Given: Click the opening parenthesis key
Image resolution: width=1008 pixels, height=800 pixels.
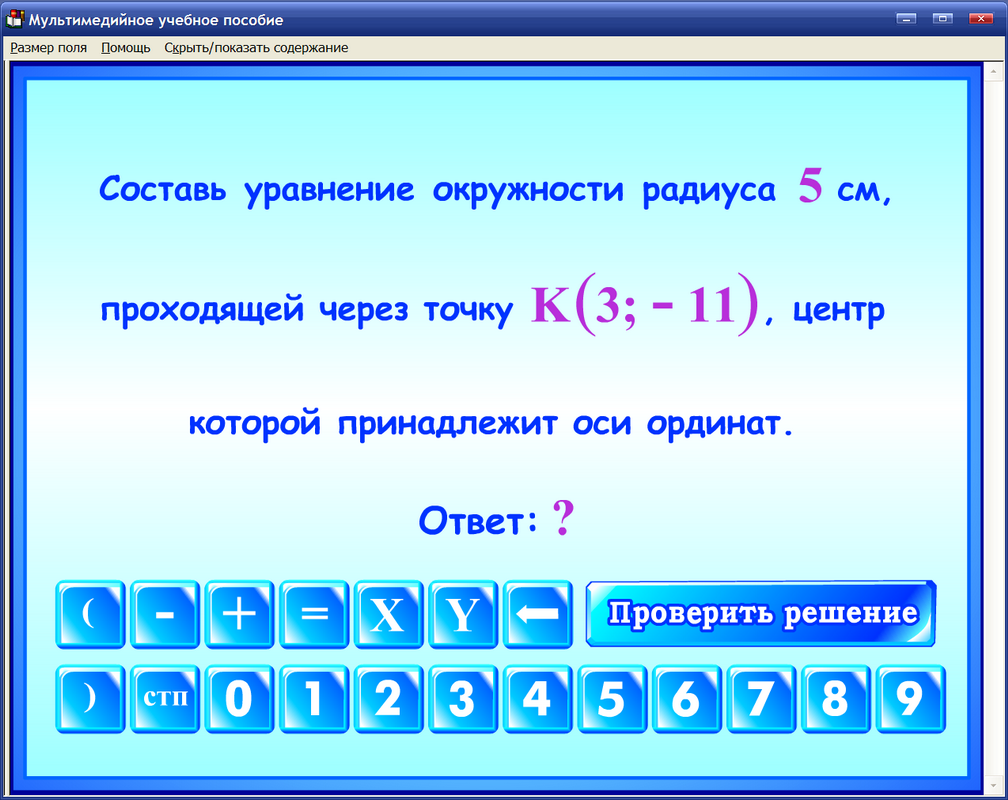Looking at the screenshot, I should coord(90,613).
